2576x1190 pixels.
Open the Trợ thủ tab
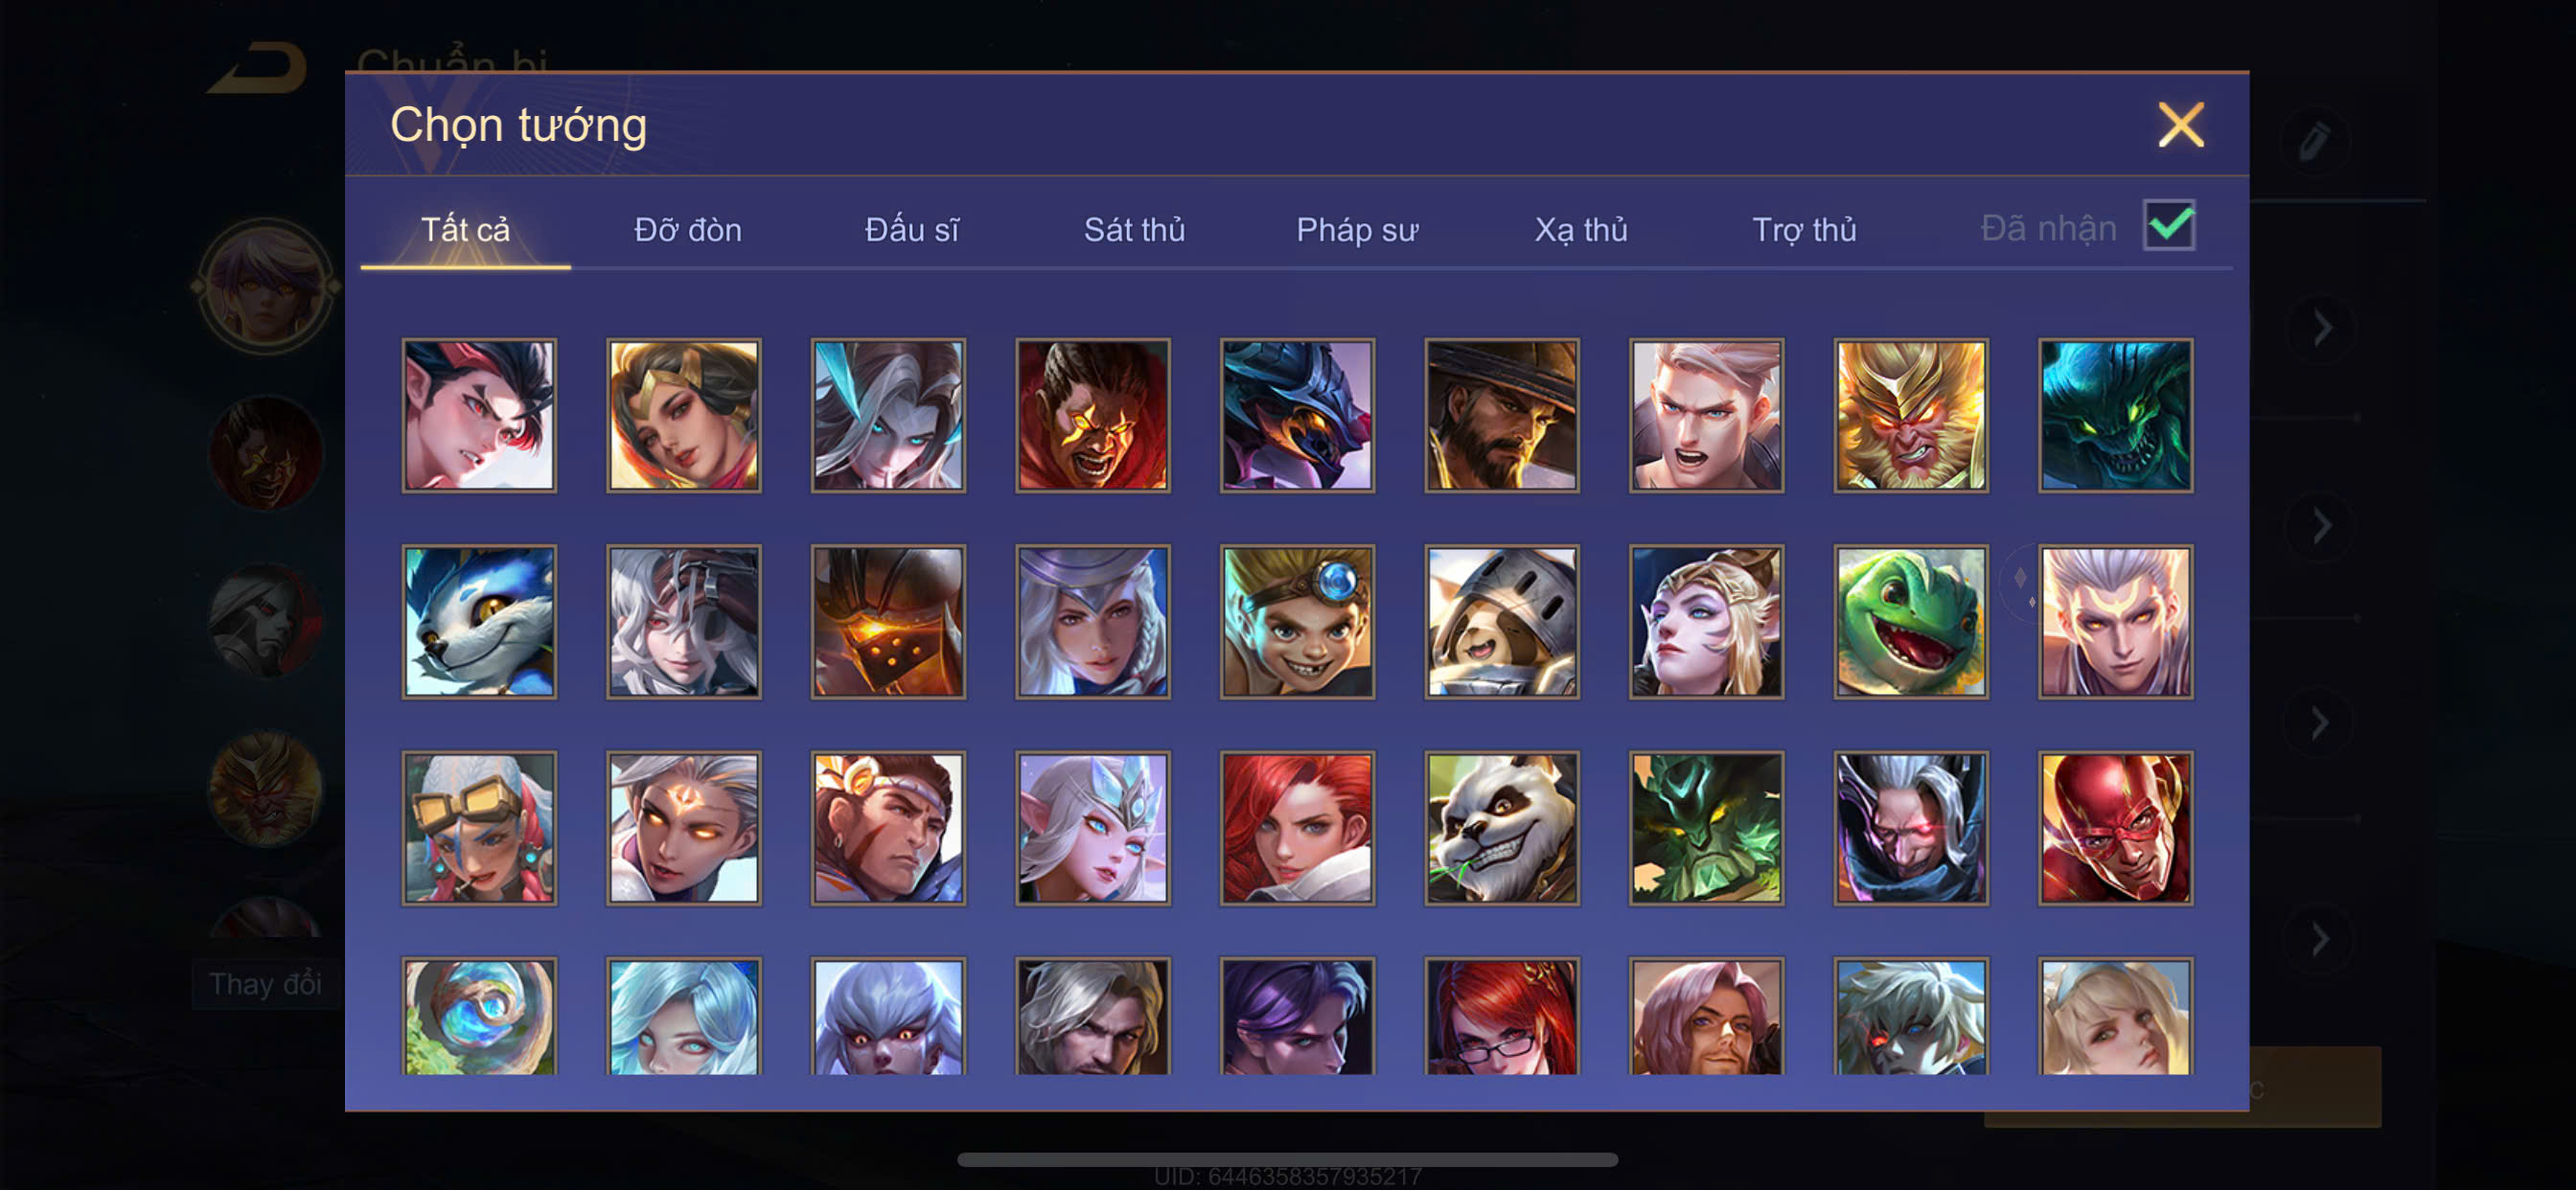point(1804,230)
